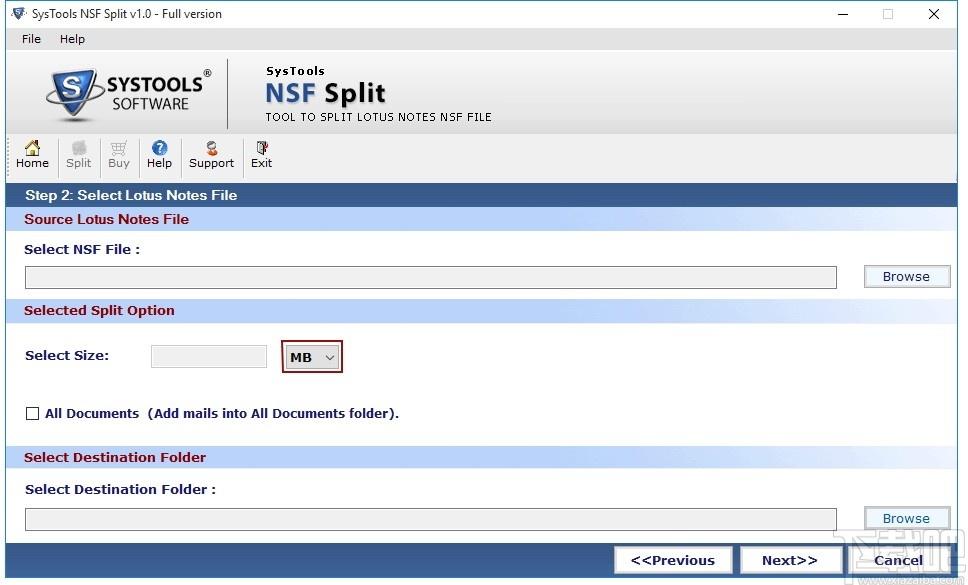Browse for the destination folder

coord(906,518)
